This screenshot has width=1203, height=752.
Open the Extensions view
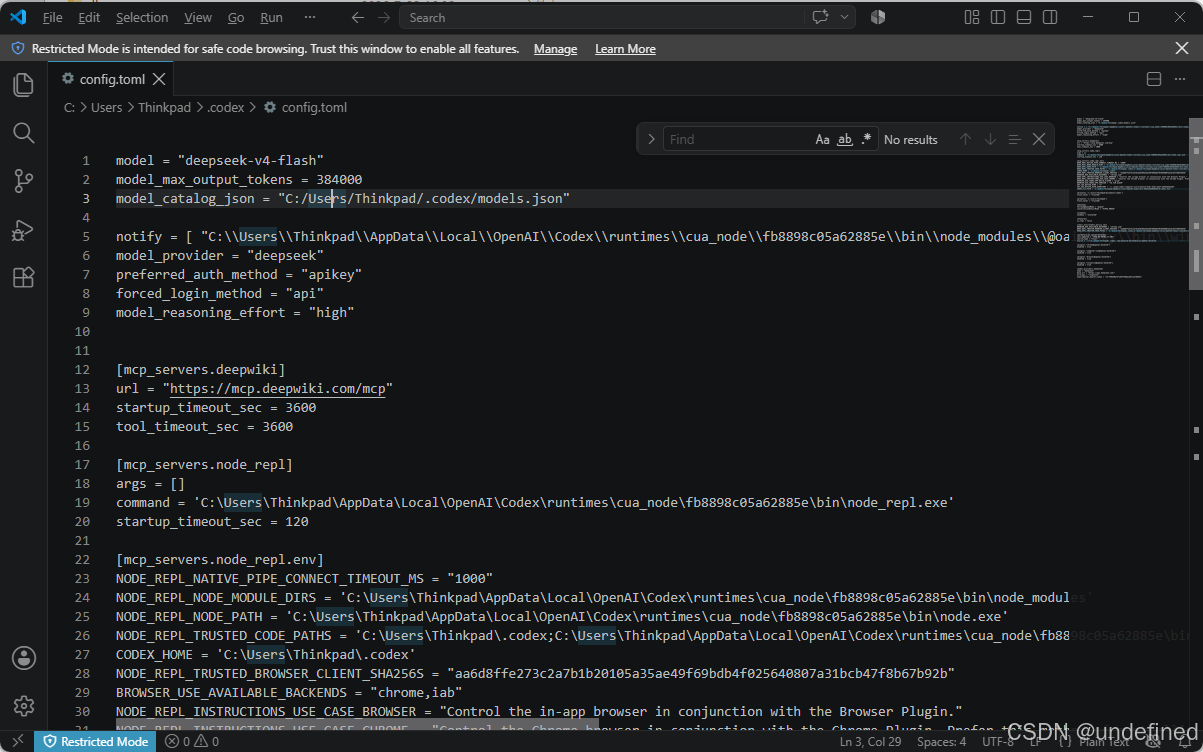pos(24,278)
